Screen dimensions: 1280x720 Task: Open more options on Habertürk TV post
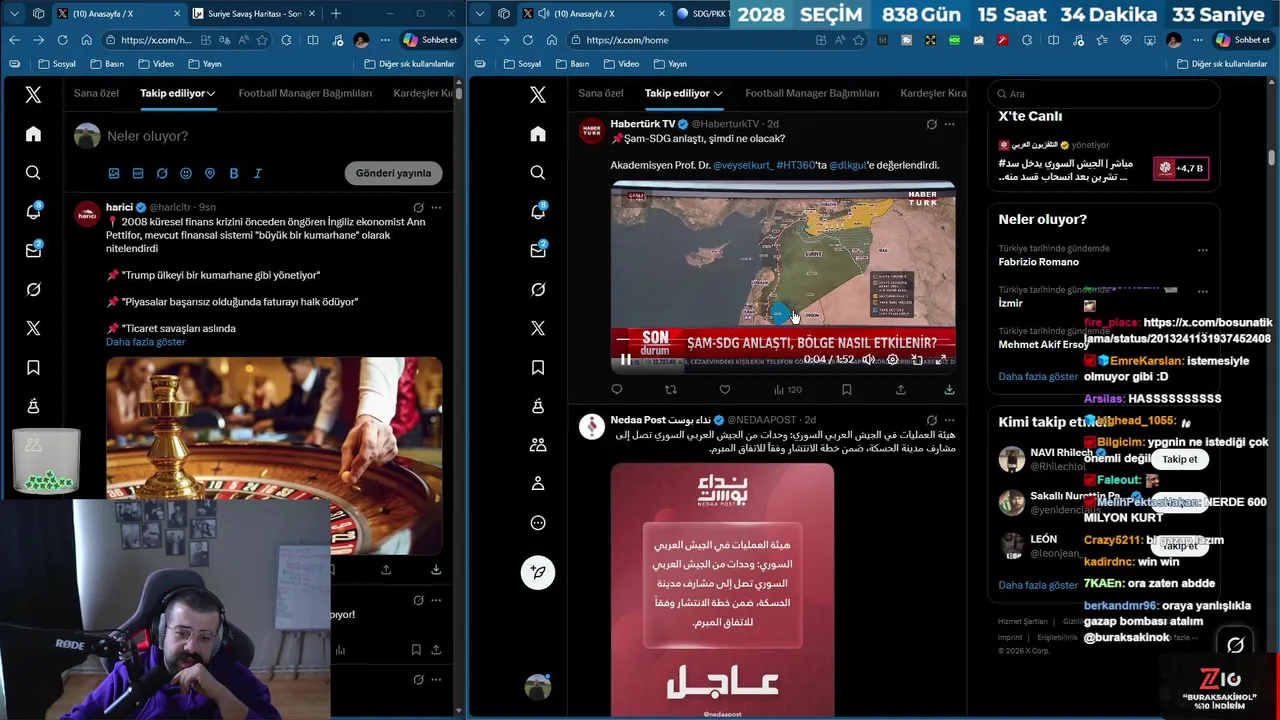[949, 124]
